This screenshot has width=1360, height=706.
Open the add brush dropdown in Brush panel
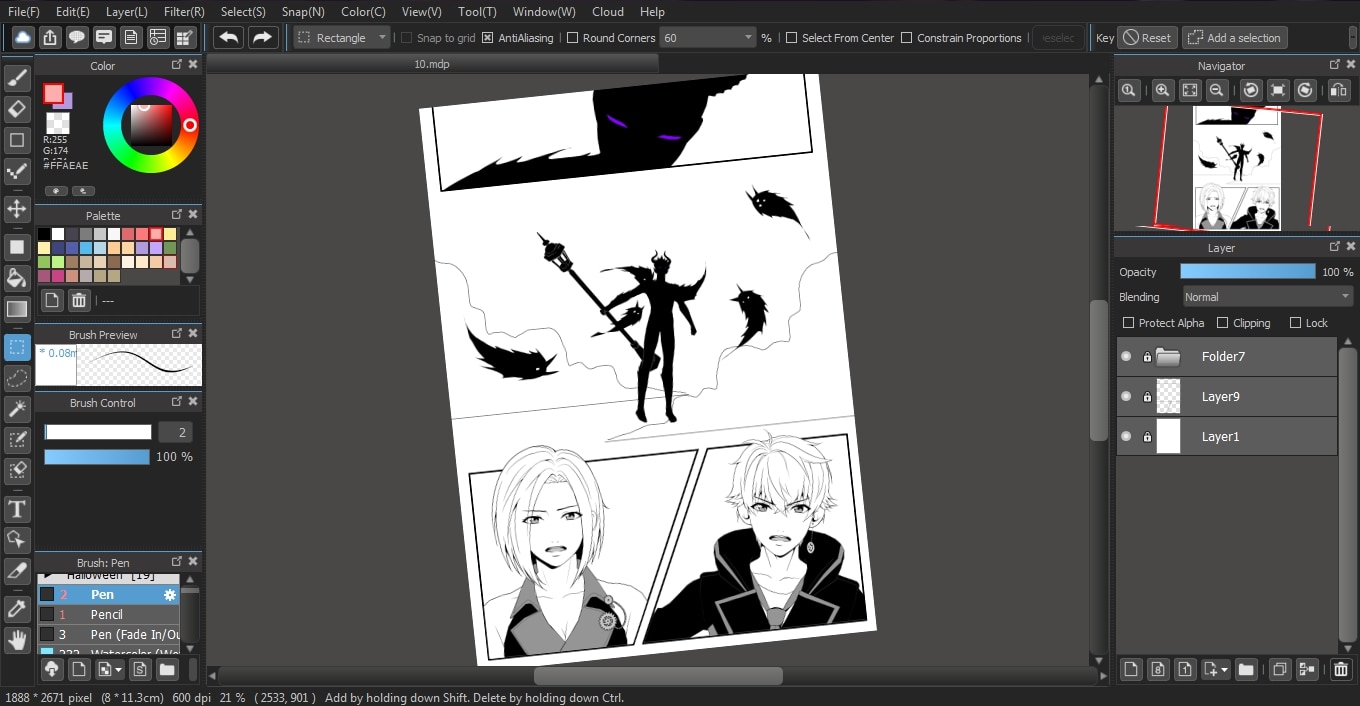[109, 669]
